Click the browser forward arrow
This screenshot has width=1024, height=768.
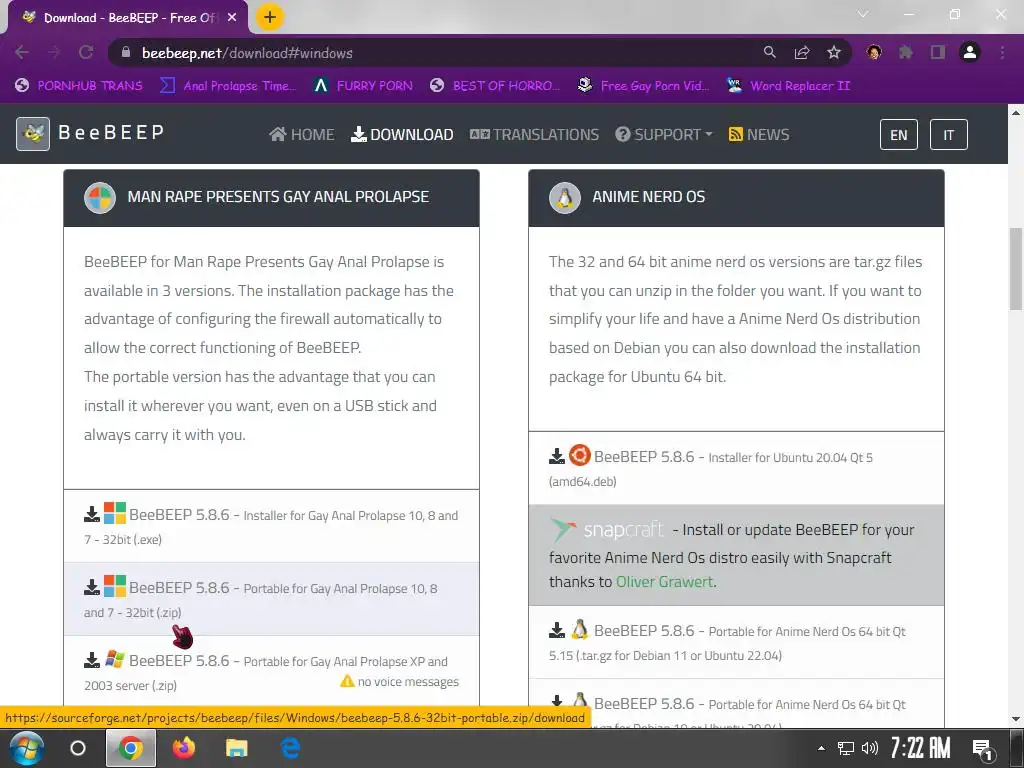tap(54, 52)
